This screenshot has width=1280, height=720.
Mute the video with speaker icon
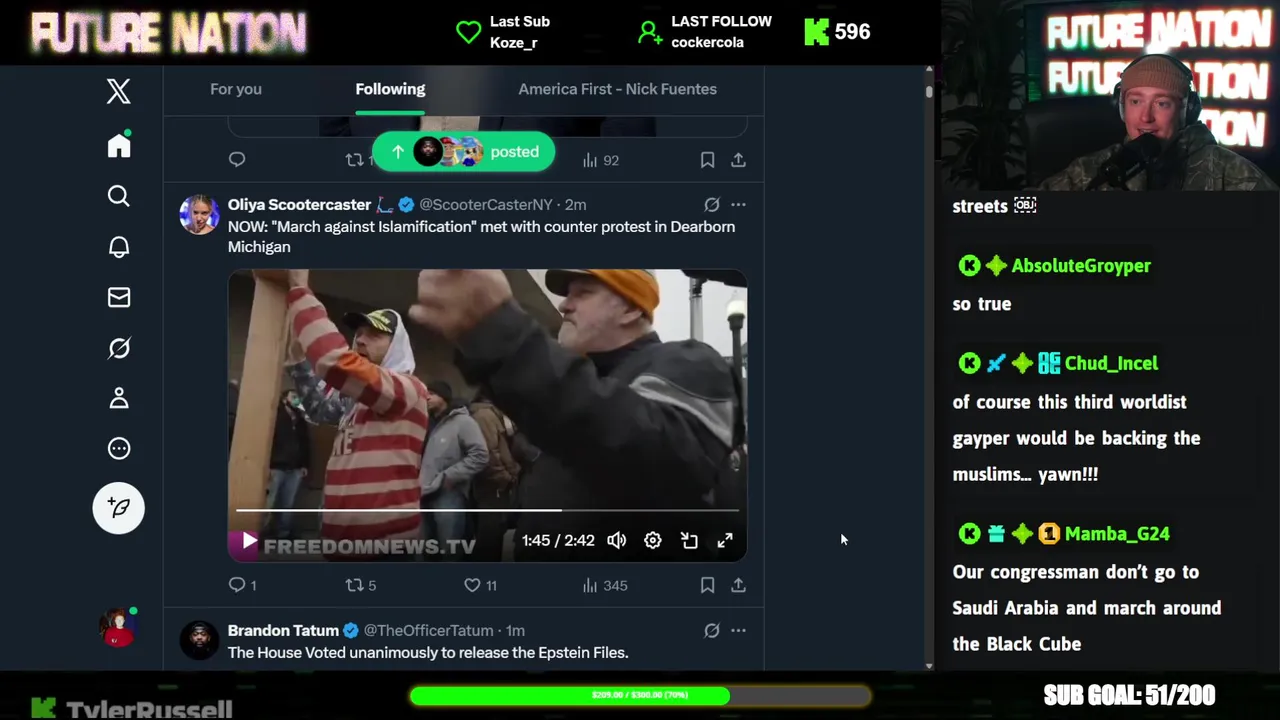click(616, 540)
